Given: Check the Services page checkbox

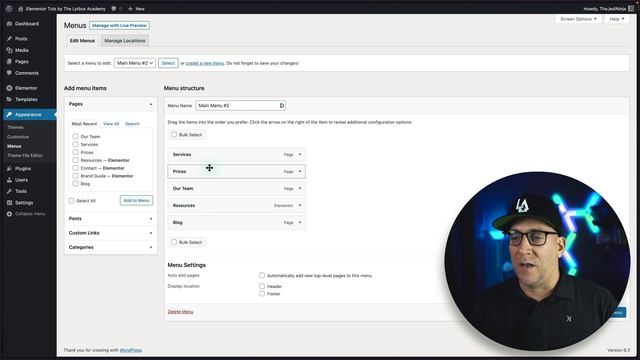Looking at the screenshot, I should click(76, 144).
